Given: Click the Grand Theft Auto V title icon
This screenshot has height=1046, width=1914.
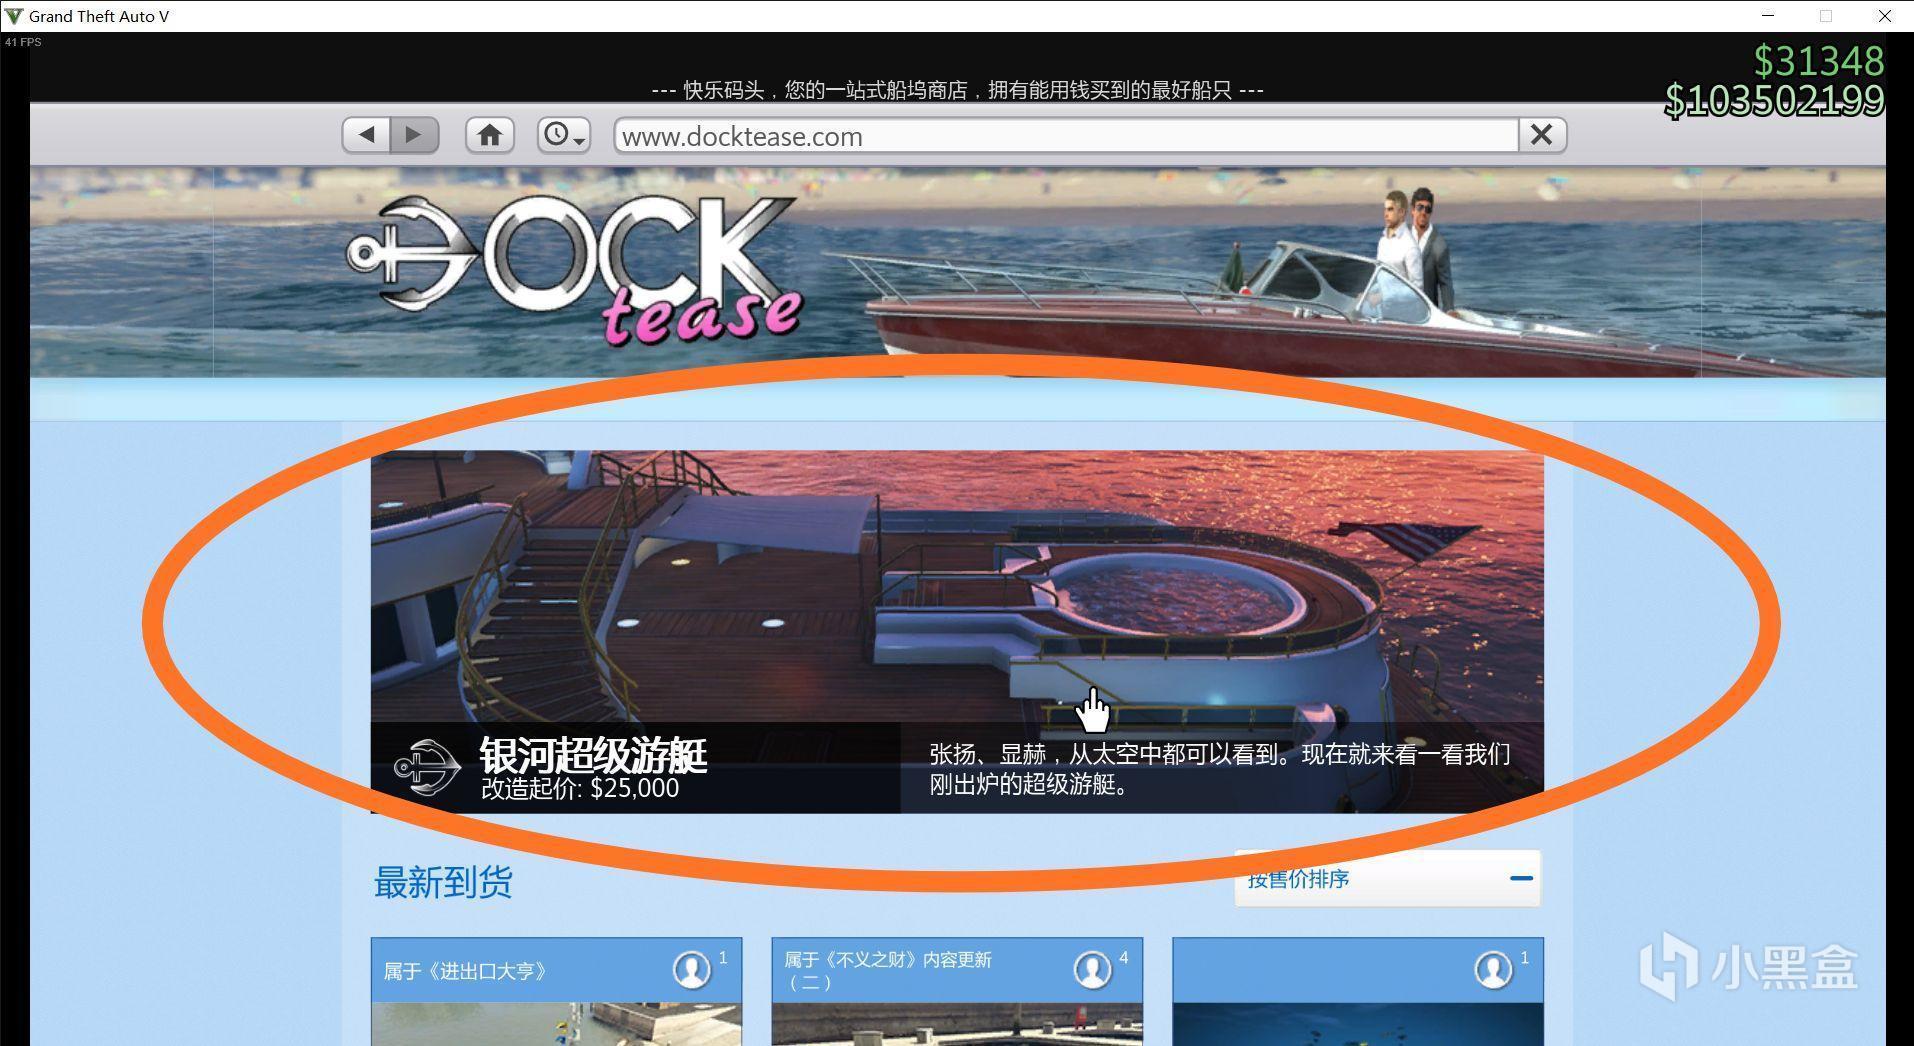Looking at the screenshot, I should coord(14,16).
